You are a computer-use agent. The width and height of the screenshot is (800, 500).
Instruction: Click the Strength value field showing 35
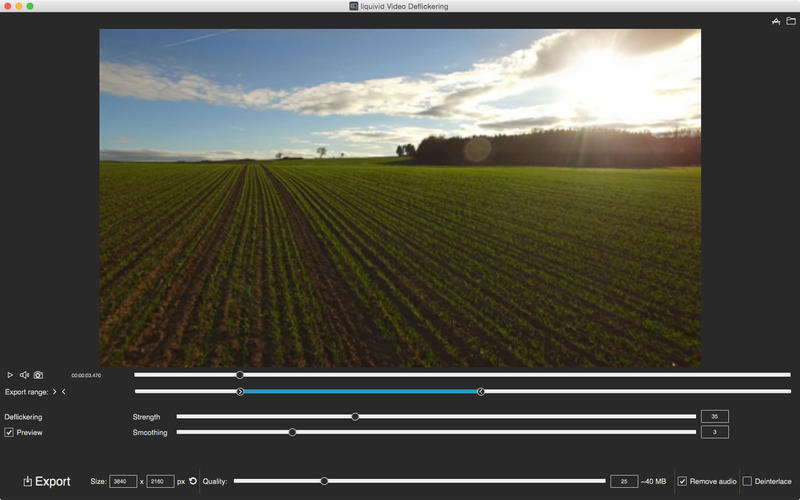(x=714, y=416)
